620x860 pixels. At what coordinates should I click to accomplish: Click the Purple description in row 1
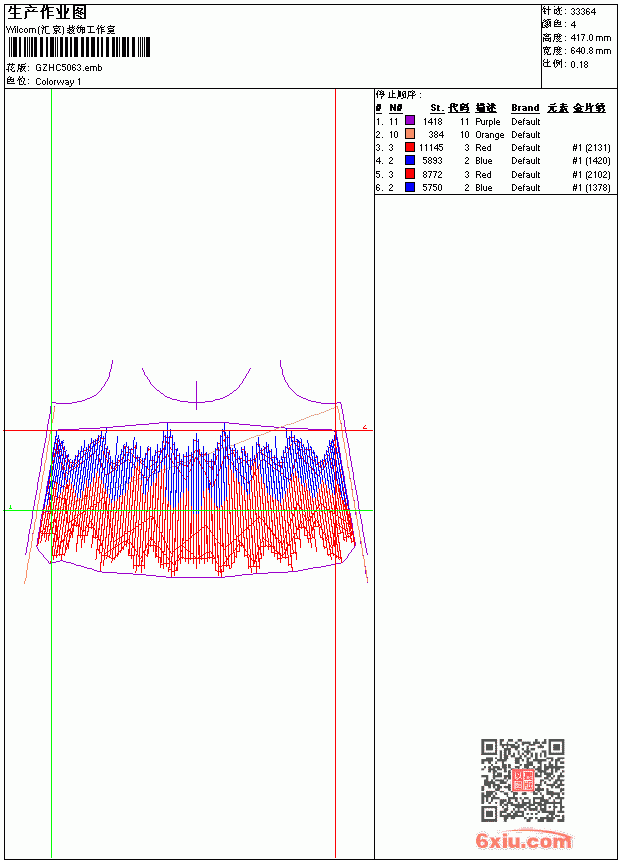488,122
